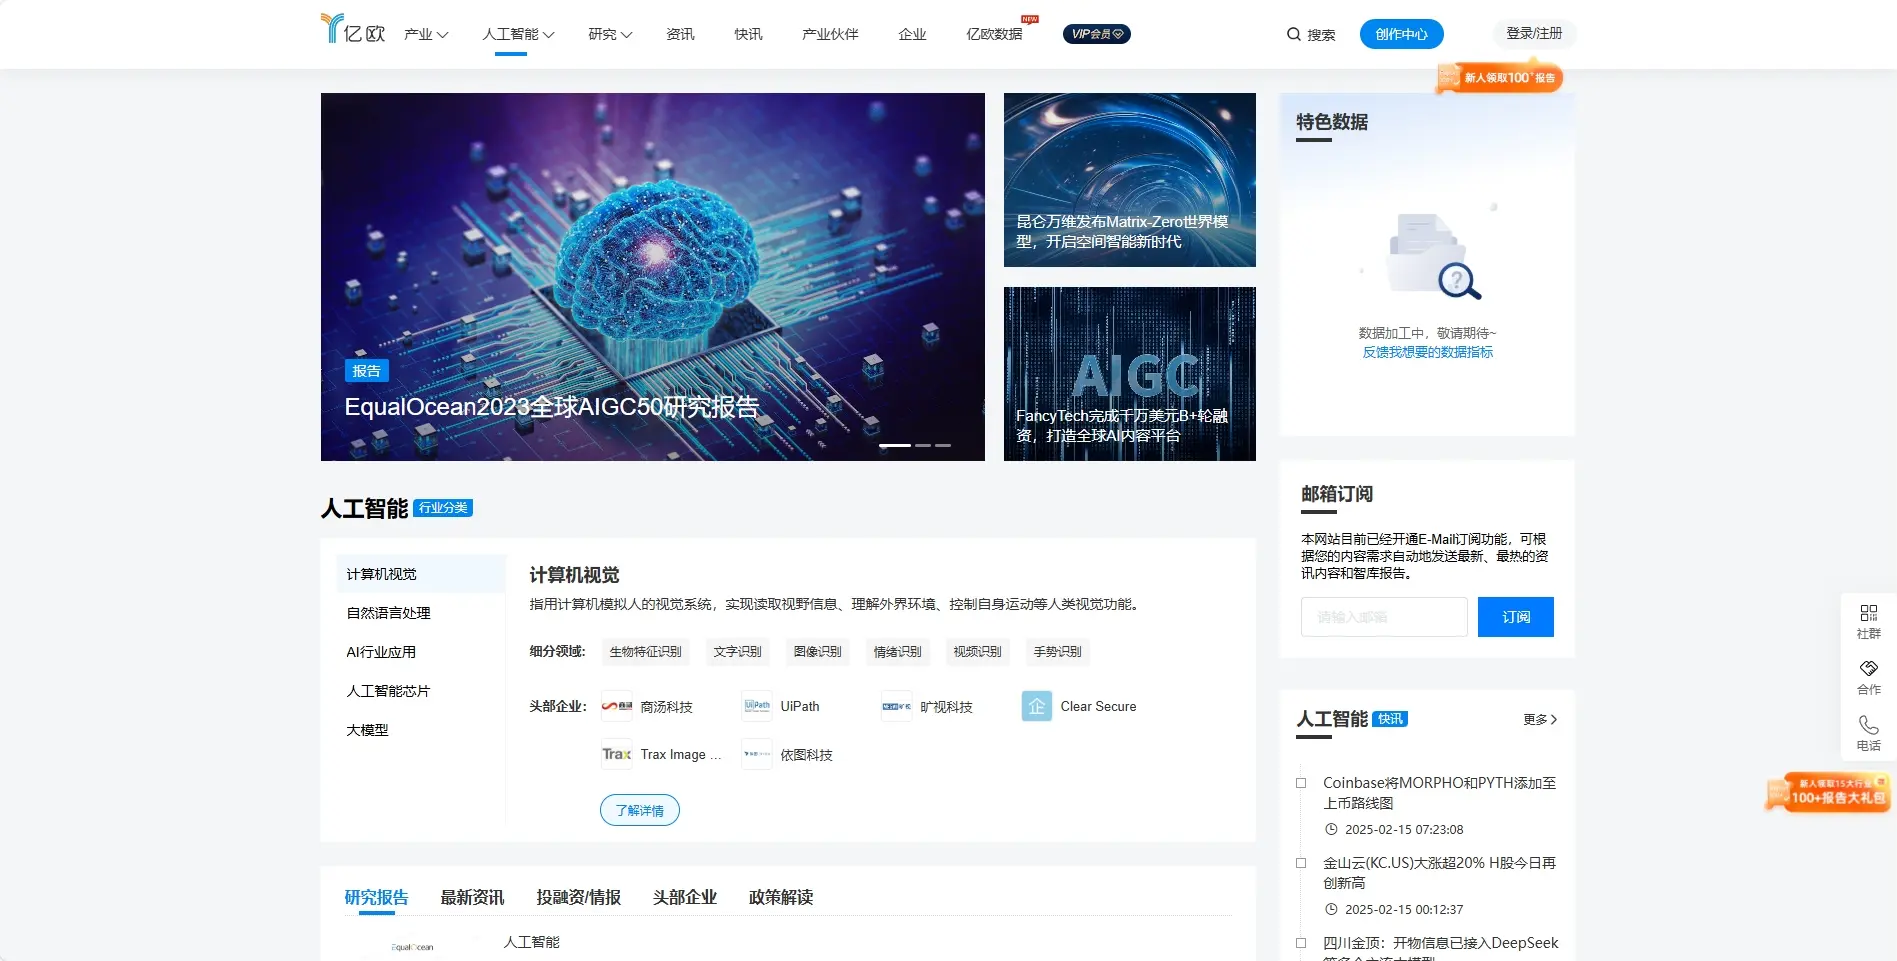Select the first carousel indicator dash
The width and height of the screenshot is (1897, 961).
(895, 445)
